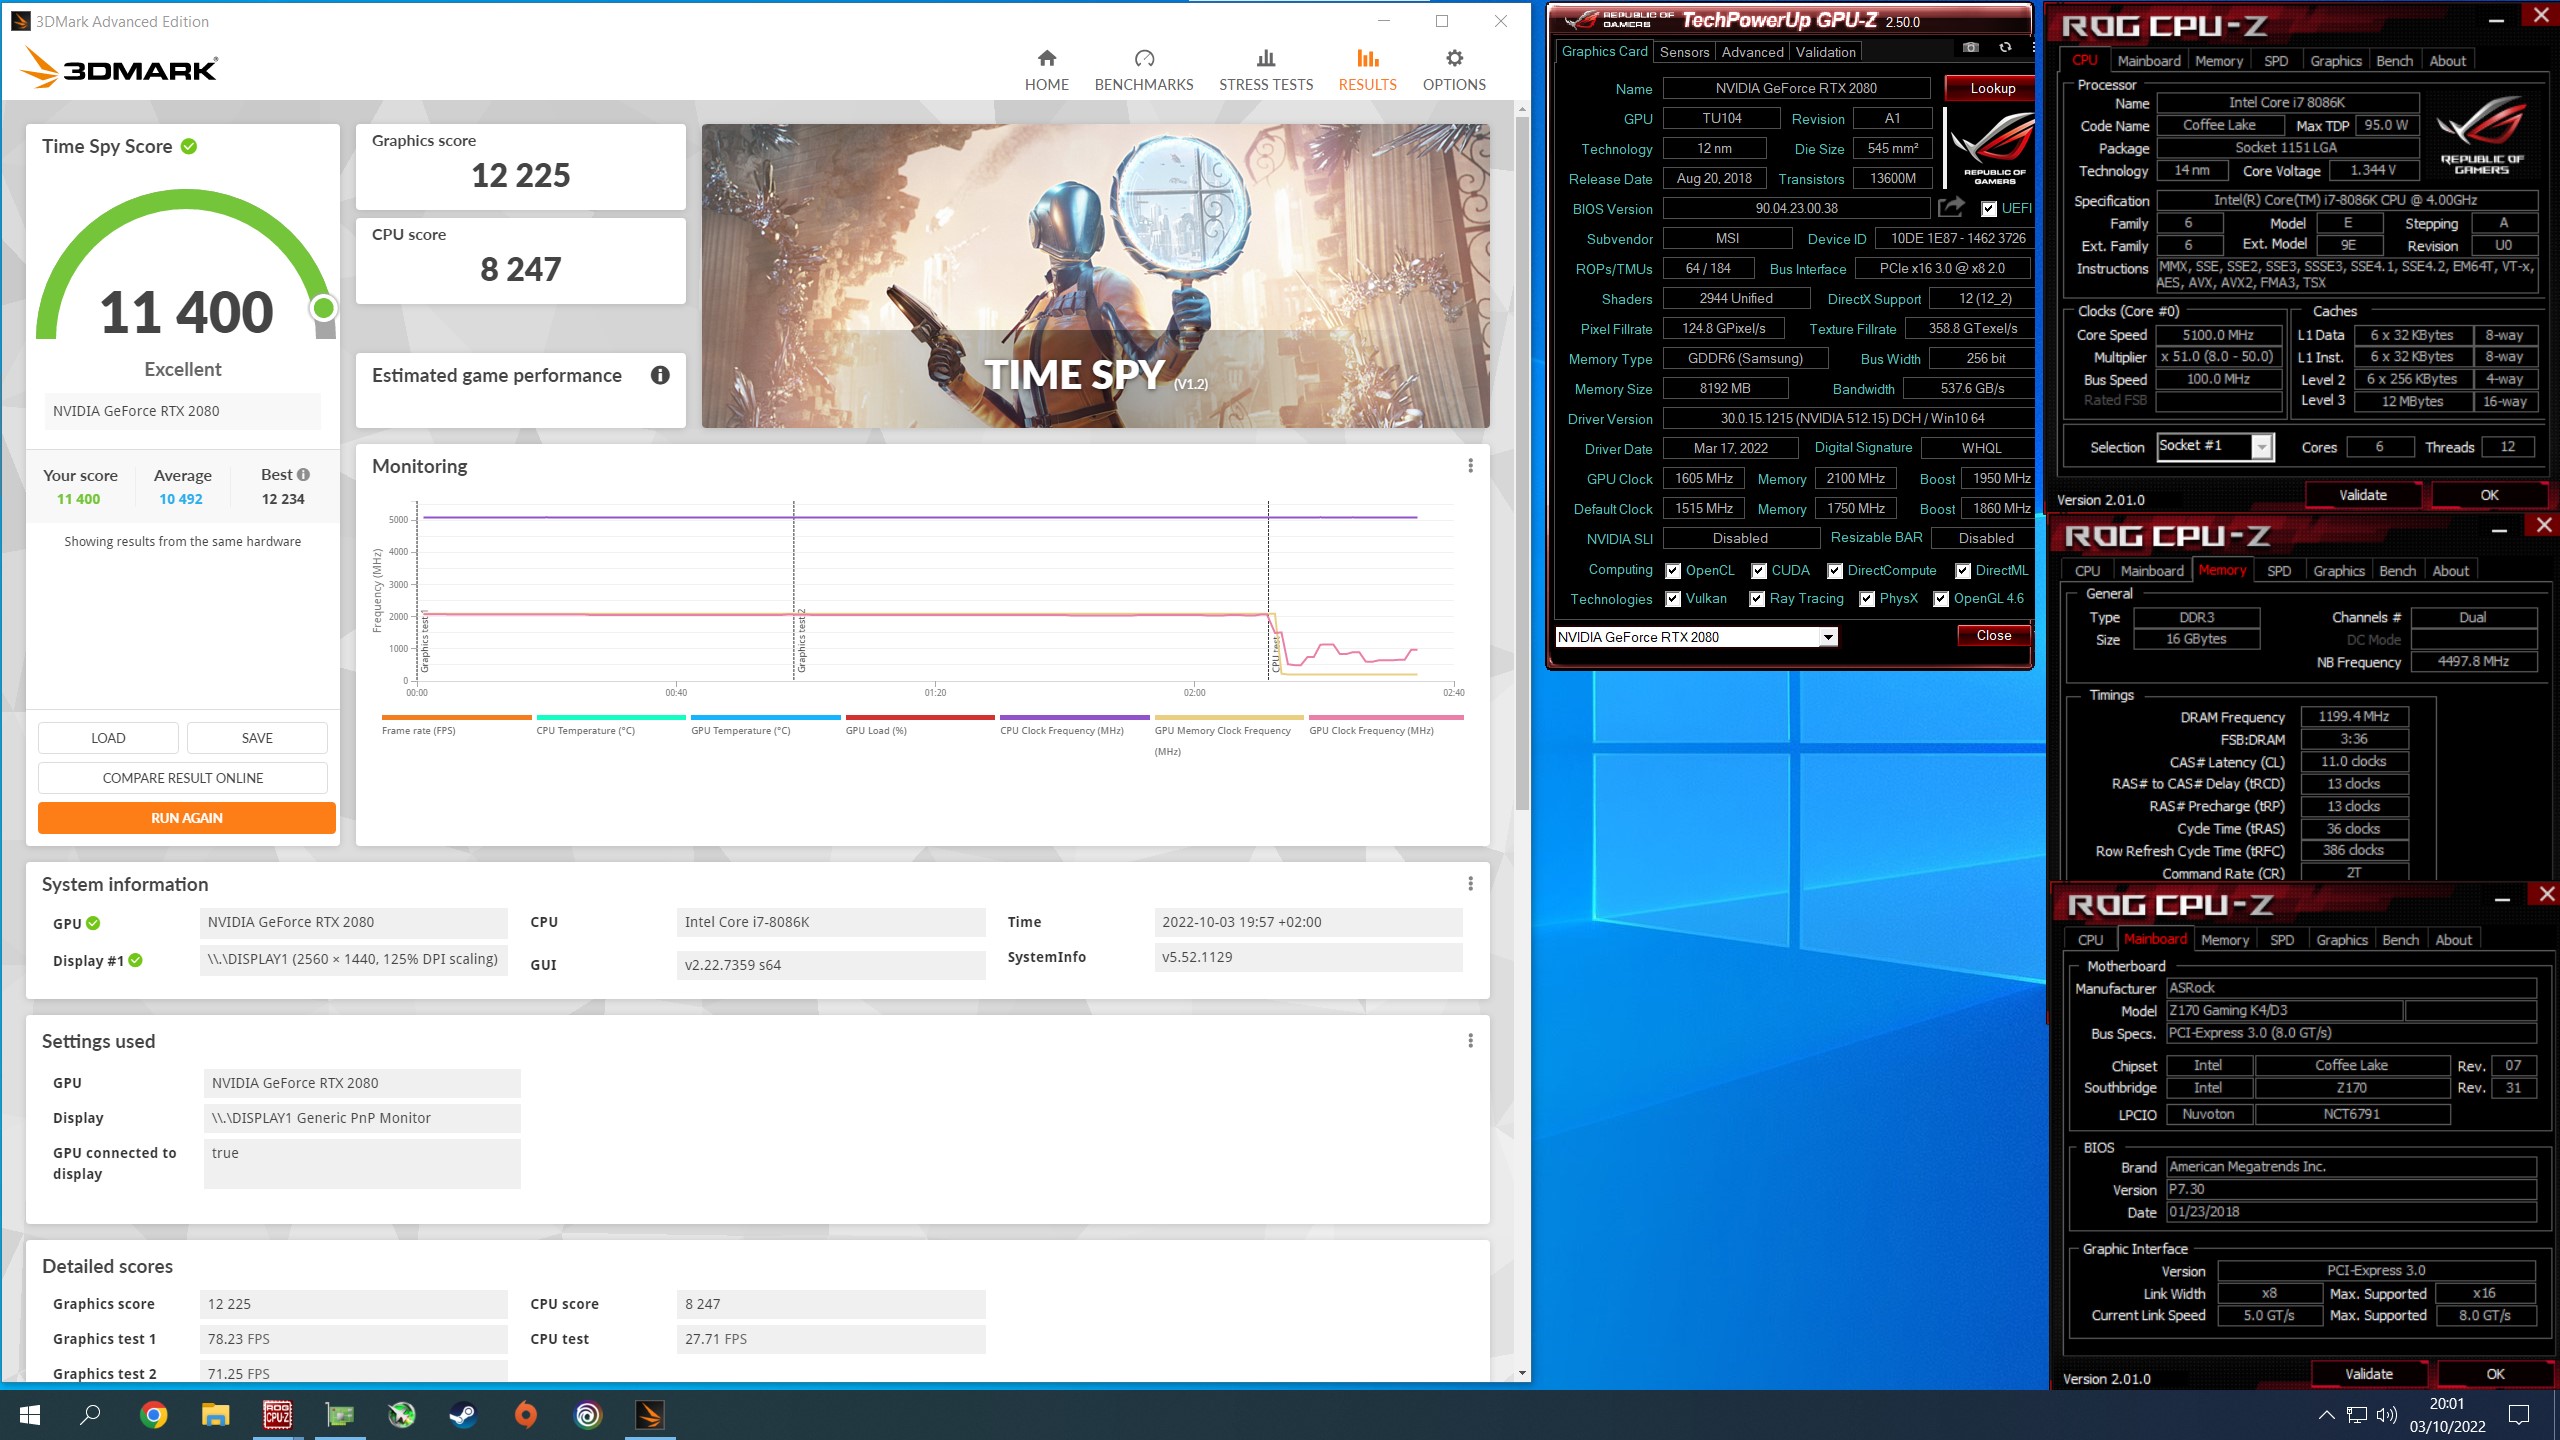The image size is (2560, 1440).
Task: Open the Settings used three-dot menu
Action: click(1470, 1041)
